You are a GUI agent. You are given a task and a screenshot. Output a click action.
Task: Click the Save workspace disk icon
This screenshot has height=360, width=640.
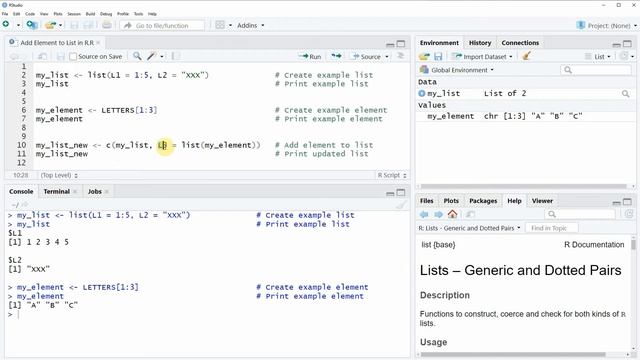[438, 56]
